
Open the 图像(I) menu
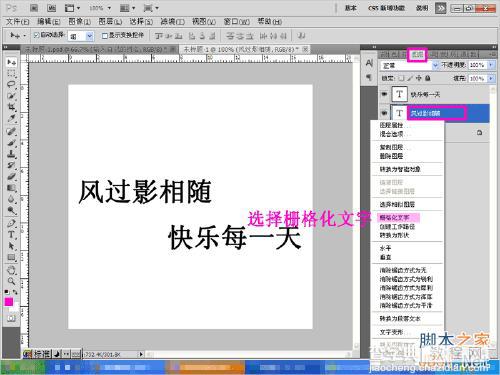click(79, 22)
